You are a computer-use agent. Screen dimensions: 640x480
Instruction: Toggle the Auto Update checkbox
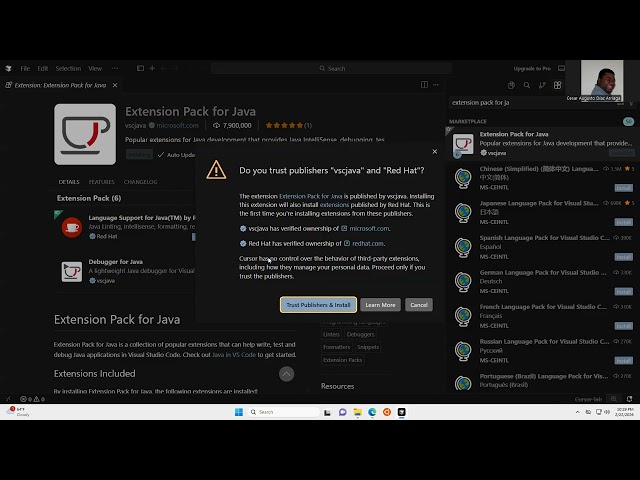pyautogui.click(x=161, y=155)
